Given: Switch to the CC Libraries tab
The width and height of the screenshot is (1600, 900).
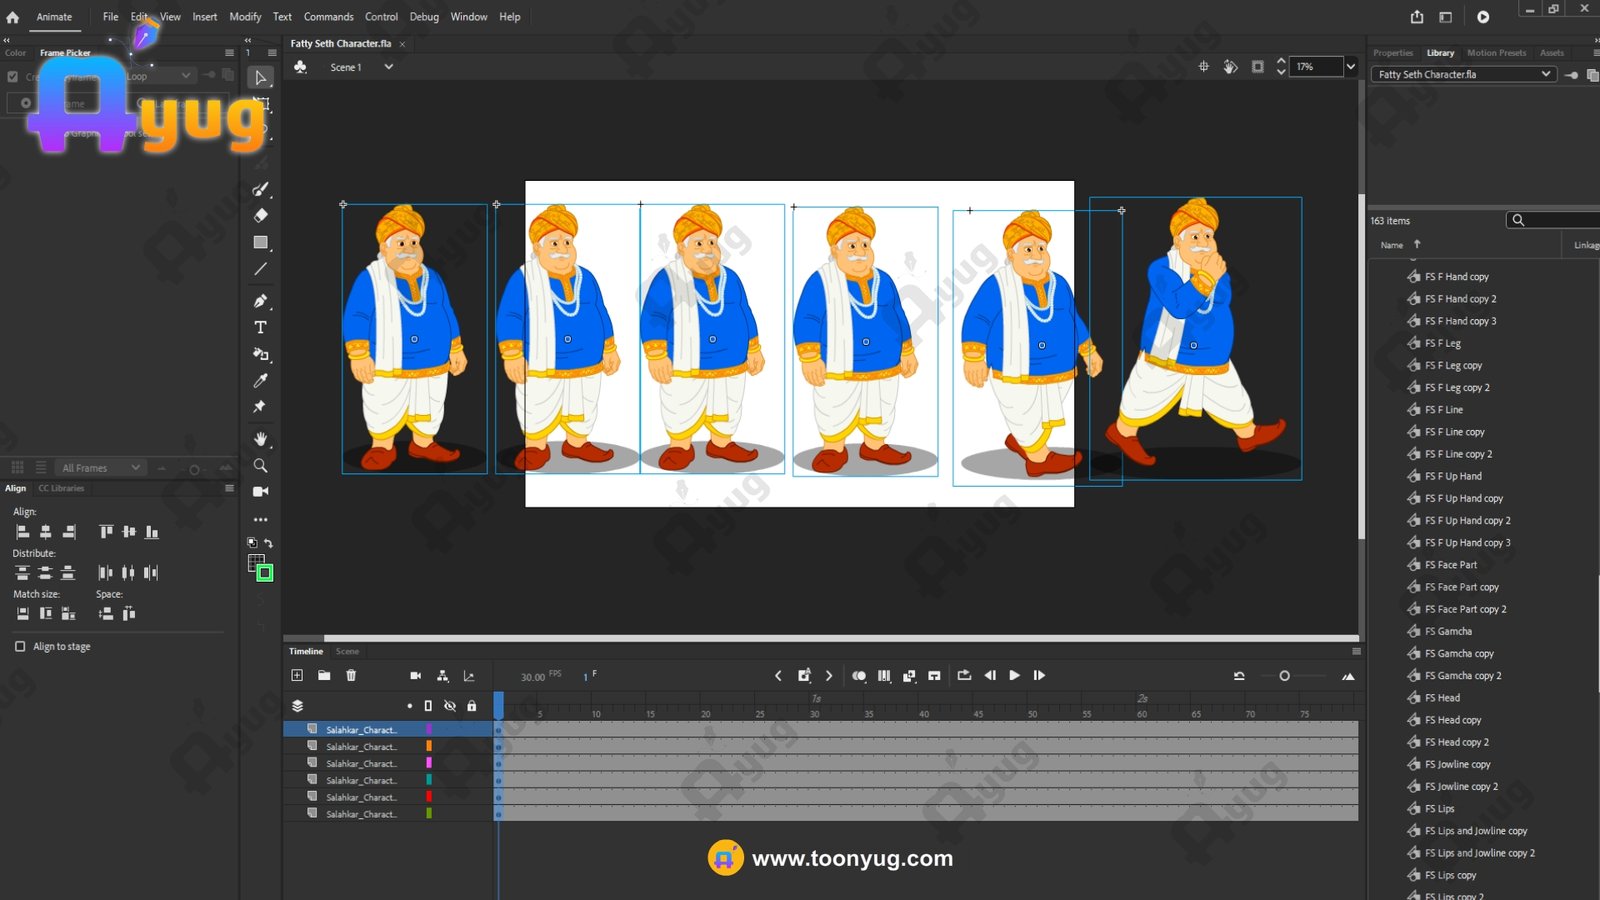Looking at the screenshot, I should [61, 488].
